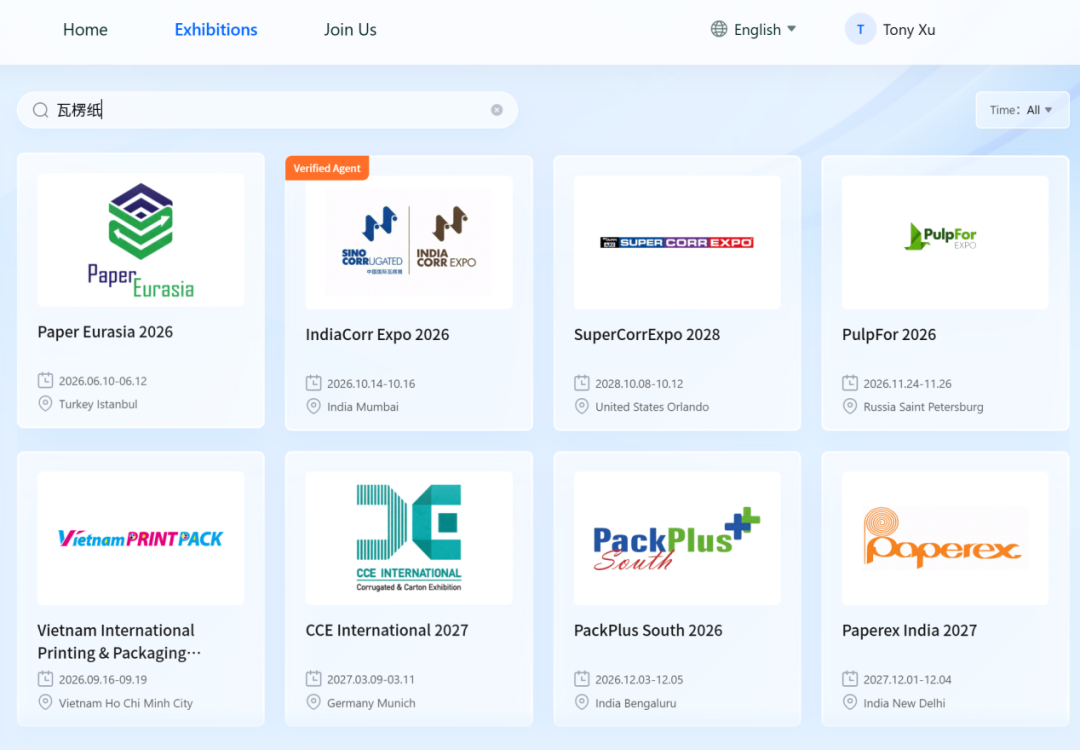1080x750 pixels.
Task: Select the date text 2028.10.08-10.12
Action: tap(639, 384)
